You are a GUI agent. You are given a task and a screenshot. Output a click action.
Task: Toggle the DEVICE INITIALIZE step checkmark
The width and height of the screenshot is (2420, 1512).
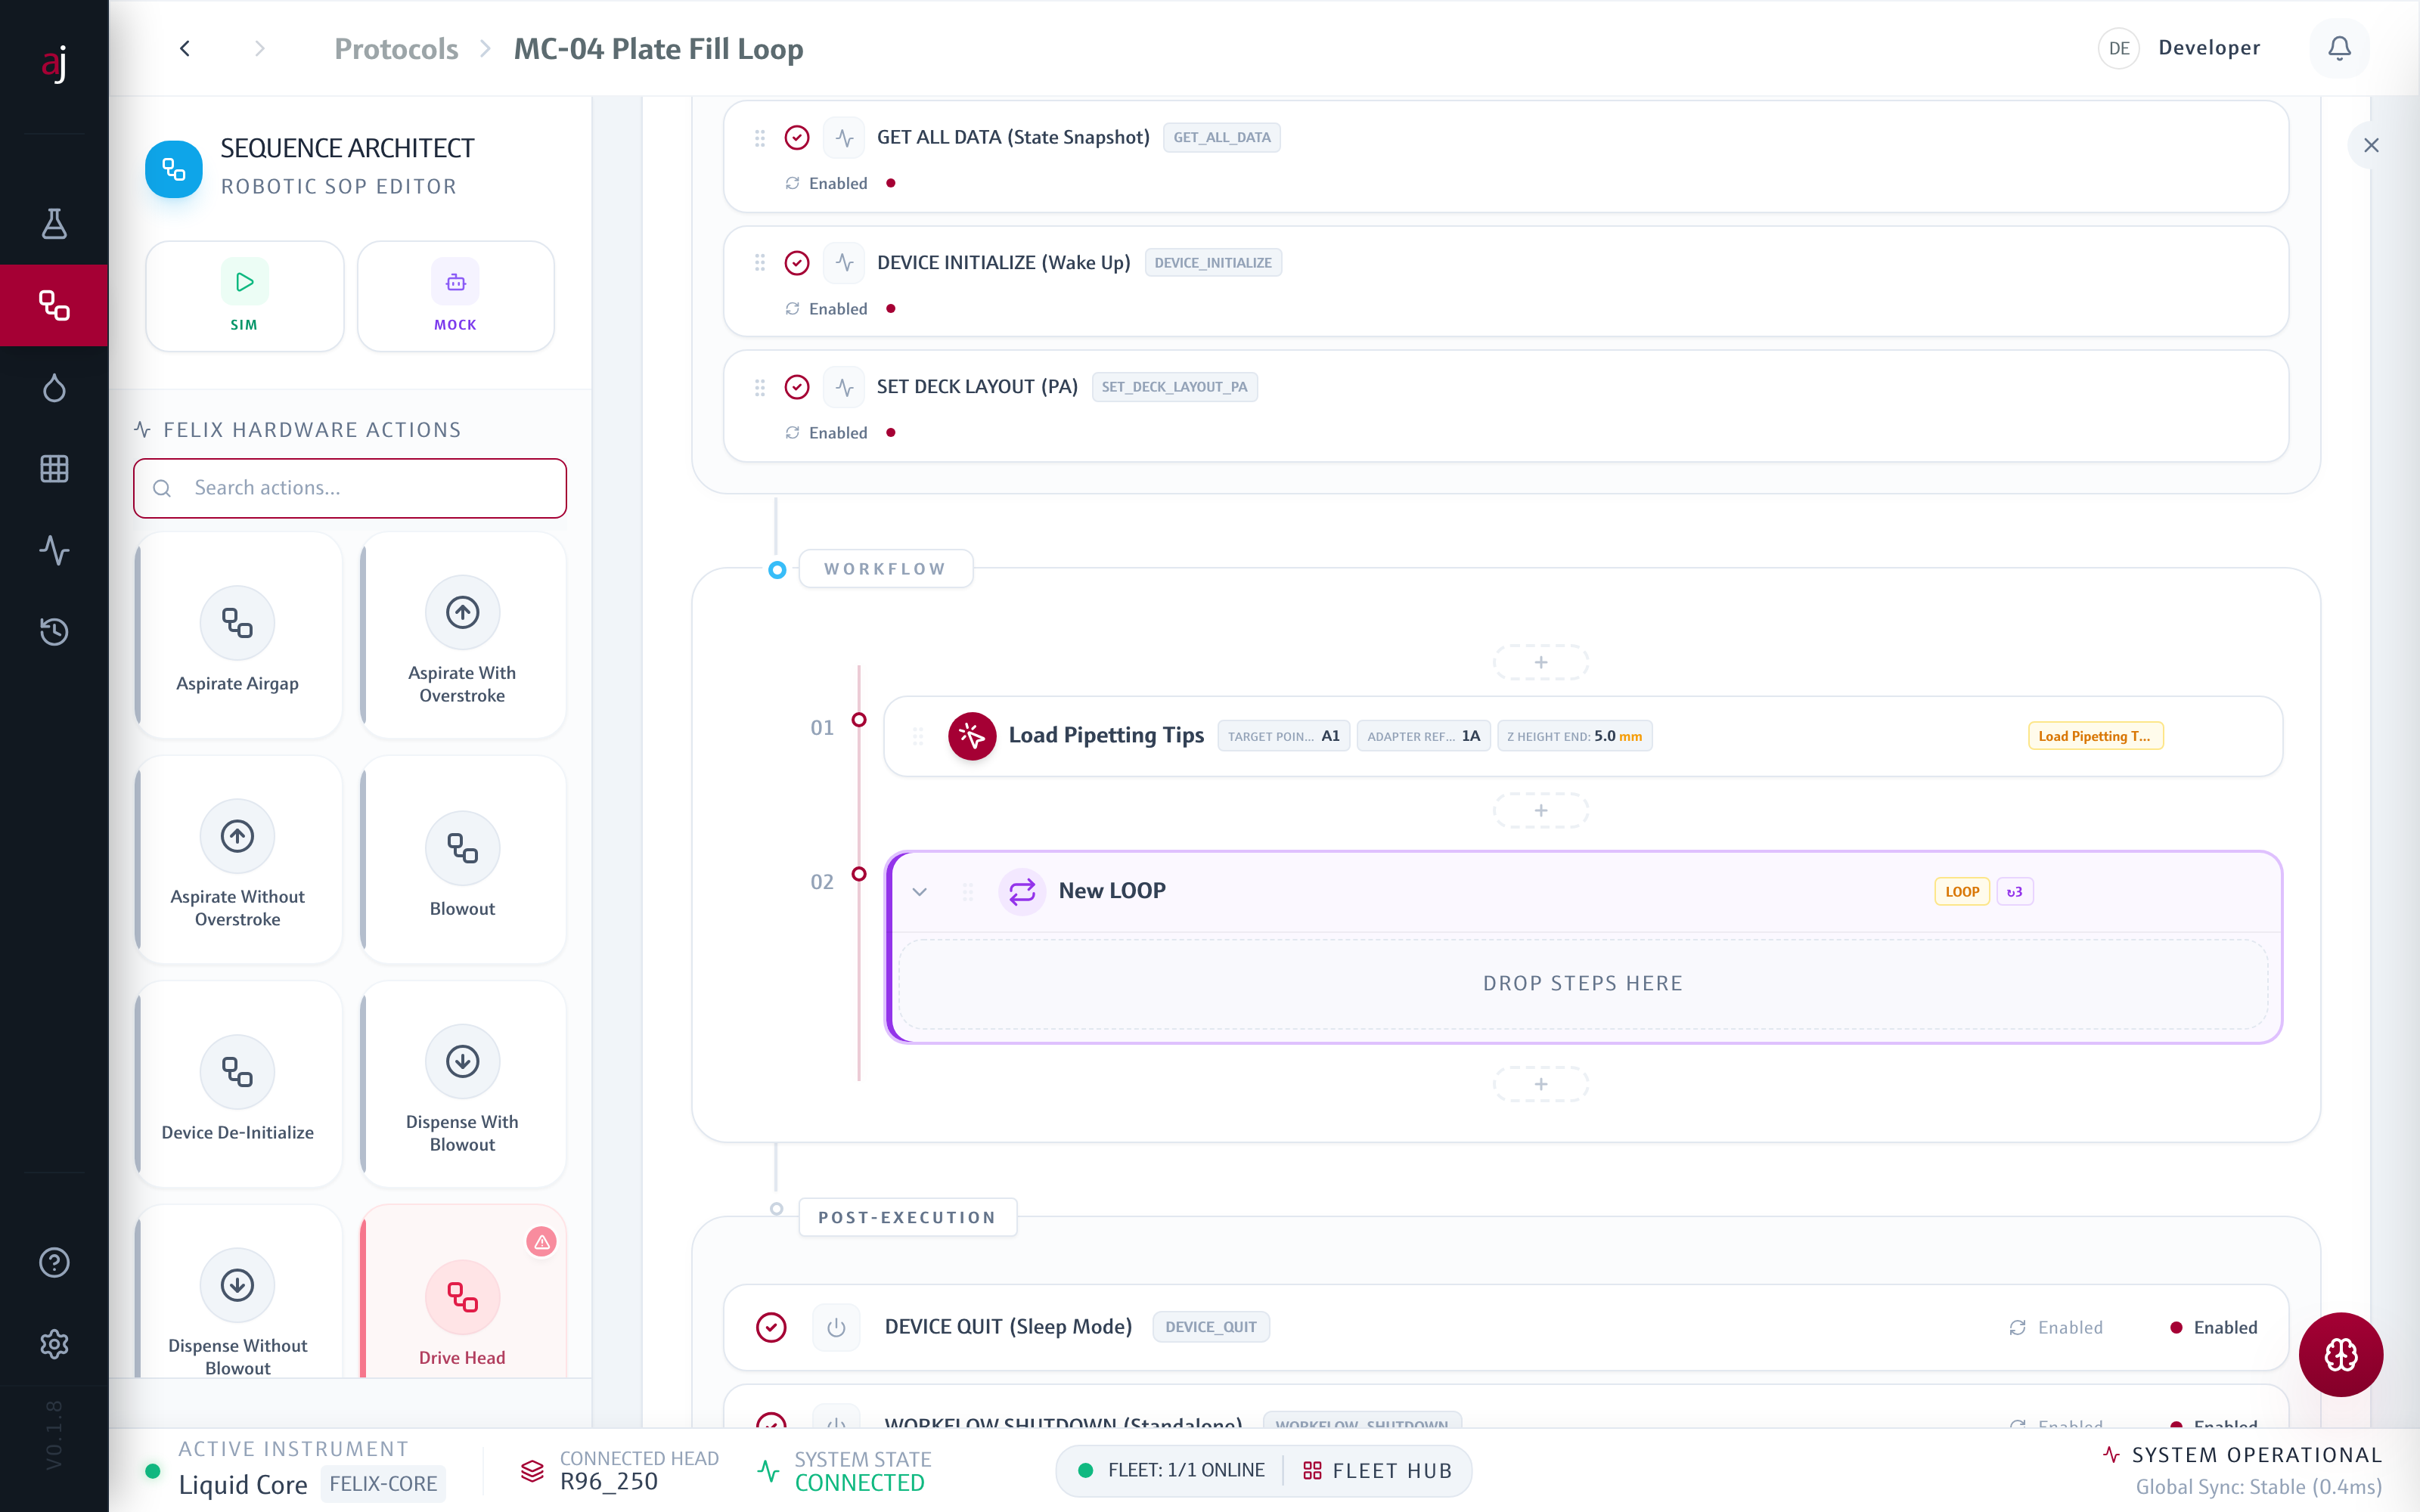coord(797,263)
